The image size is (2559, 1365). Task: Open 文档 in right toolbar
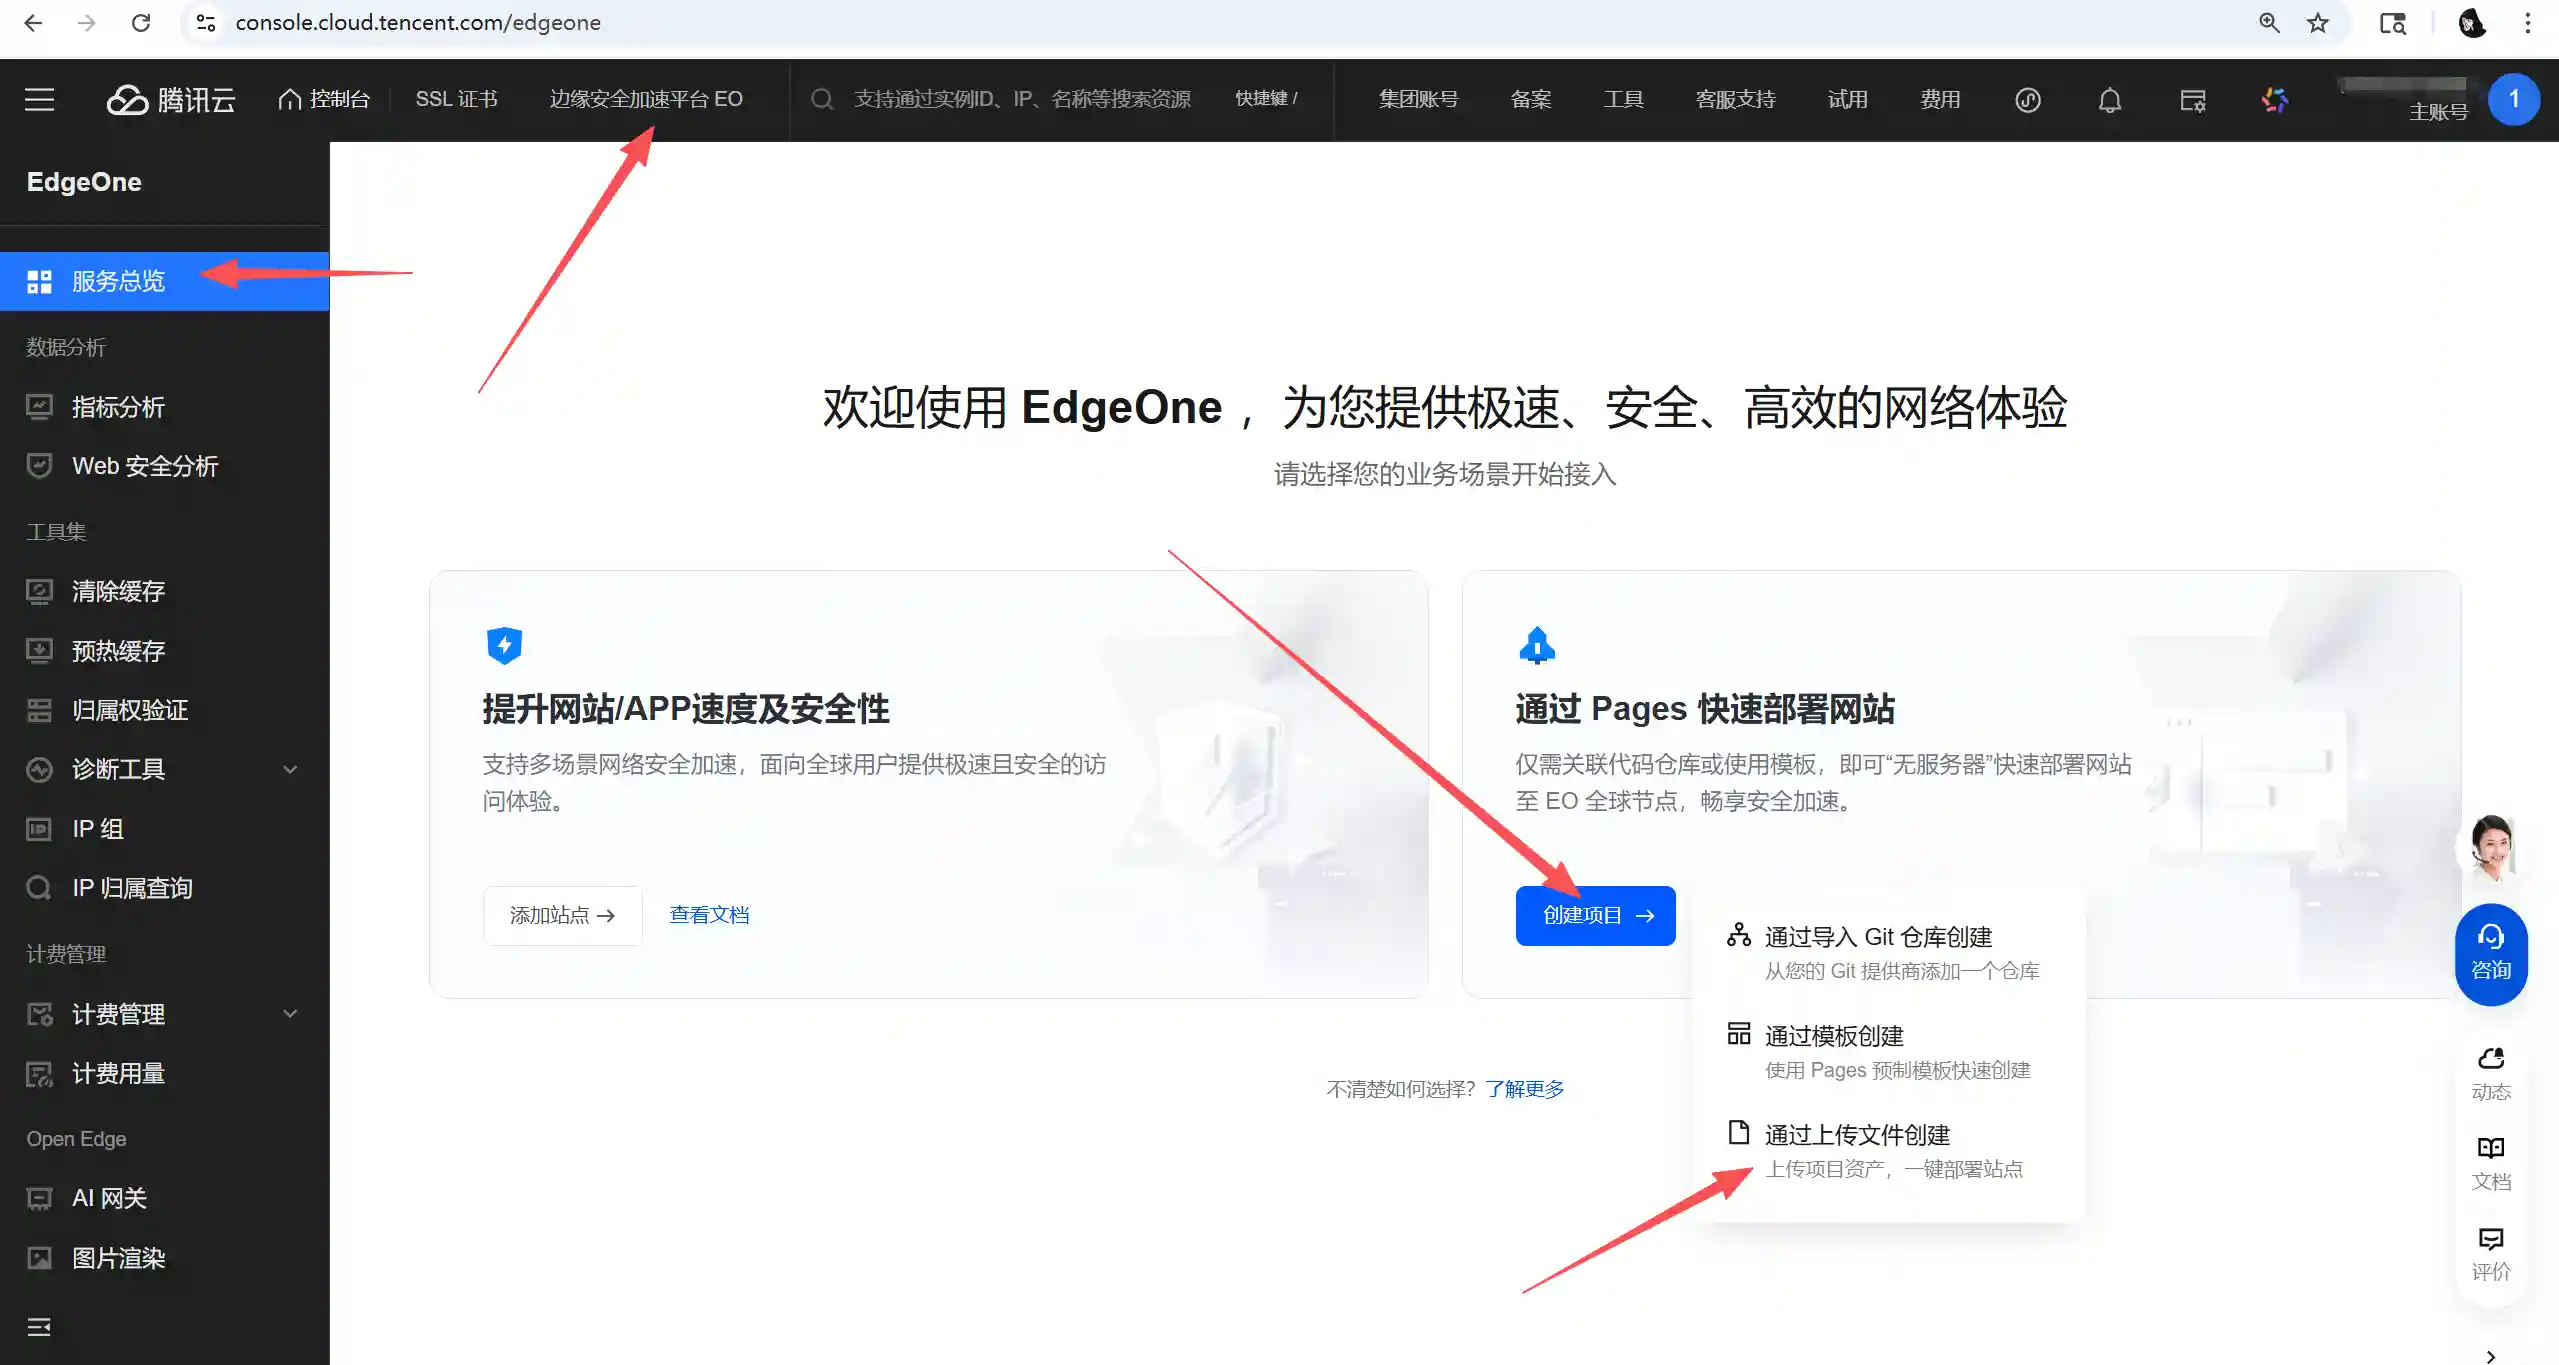tap(2491, 1164)
